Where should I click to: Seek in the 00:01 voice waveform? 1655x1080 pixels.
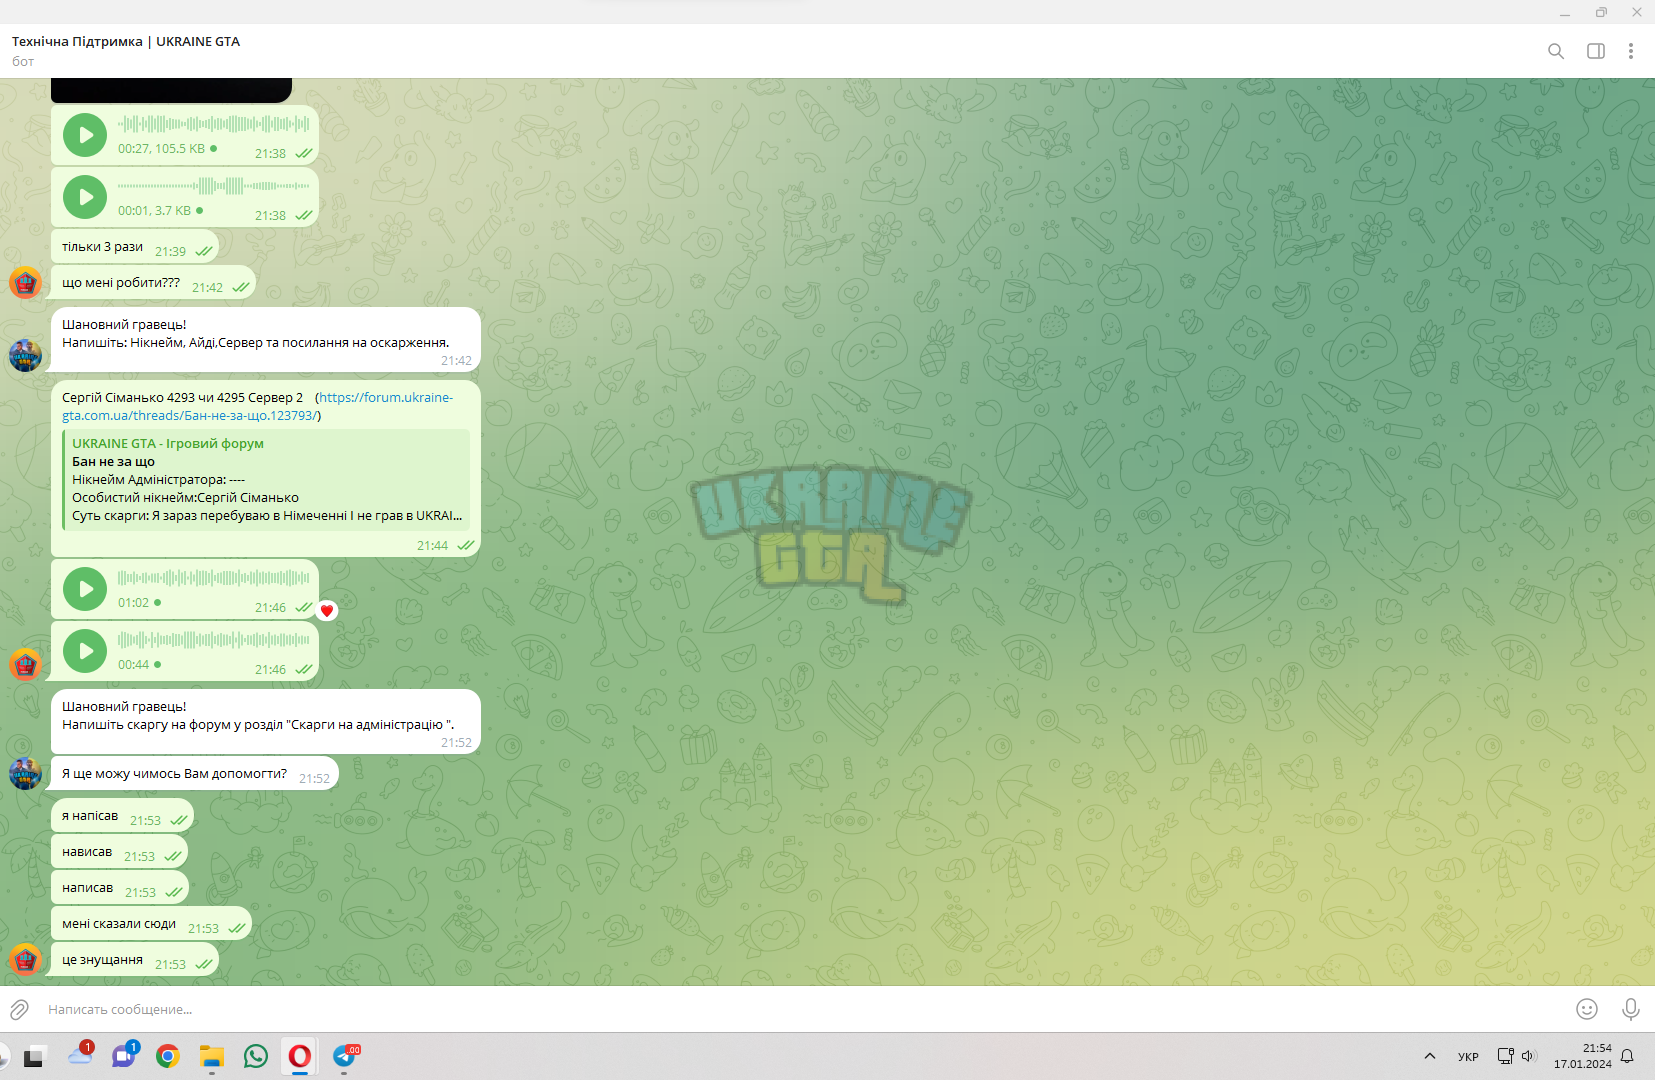click(214, 186)
